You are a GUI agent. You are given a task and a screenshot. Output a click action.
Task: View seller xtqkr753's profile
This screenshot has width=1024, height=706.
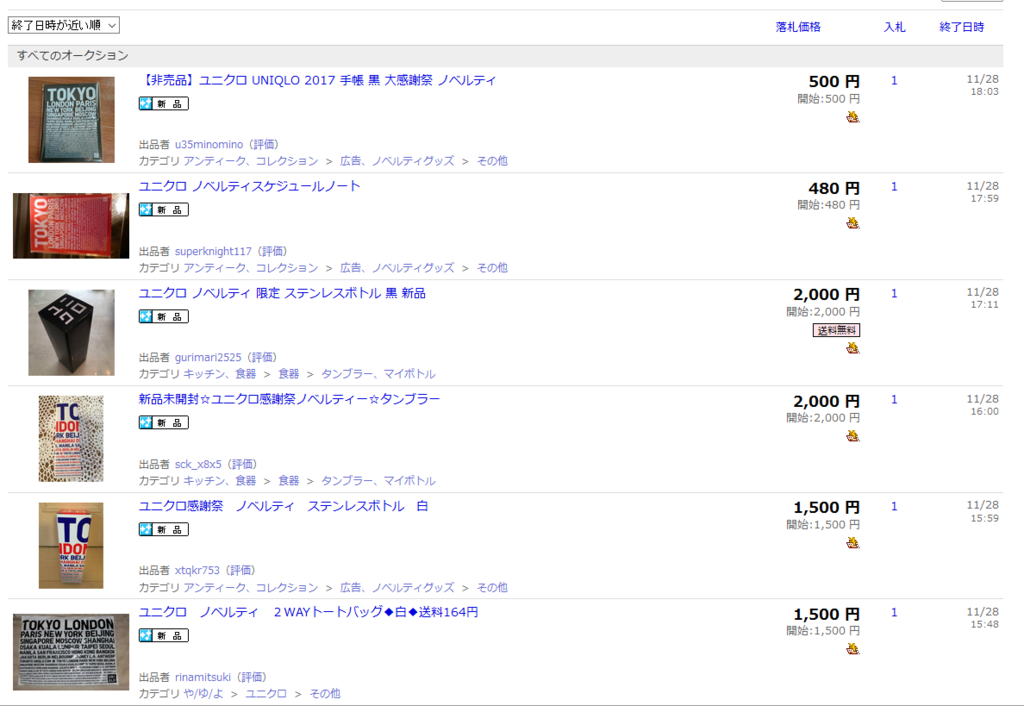click(197, 570)
